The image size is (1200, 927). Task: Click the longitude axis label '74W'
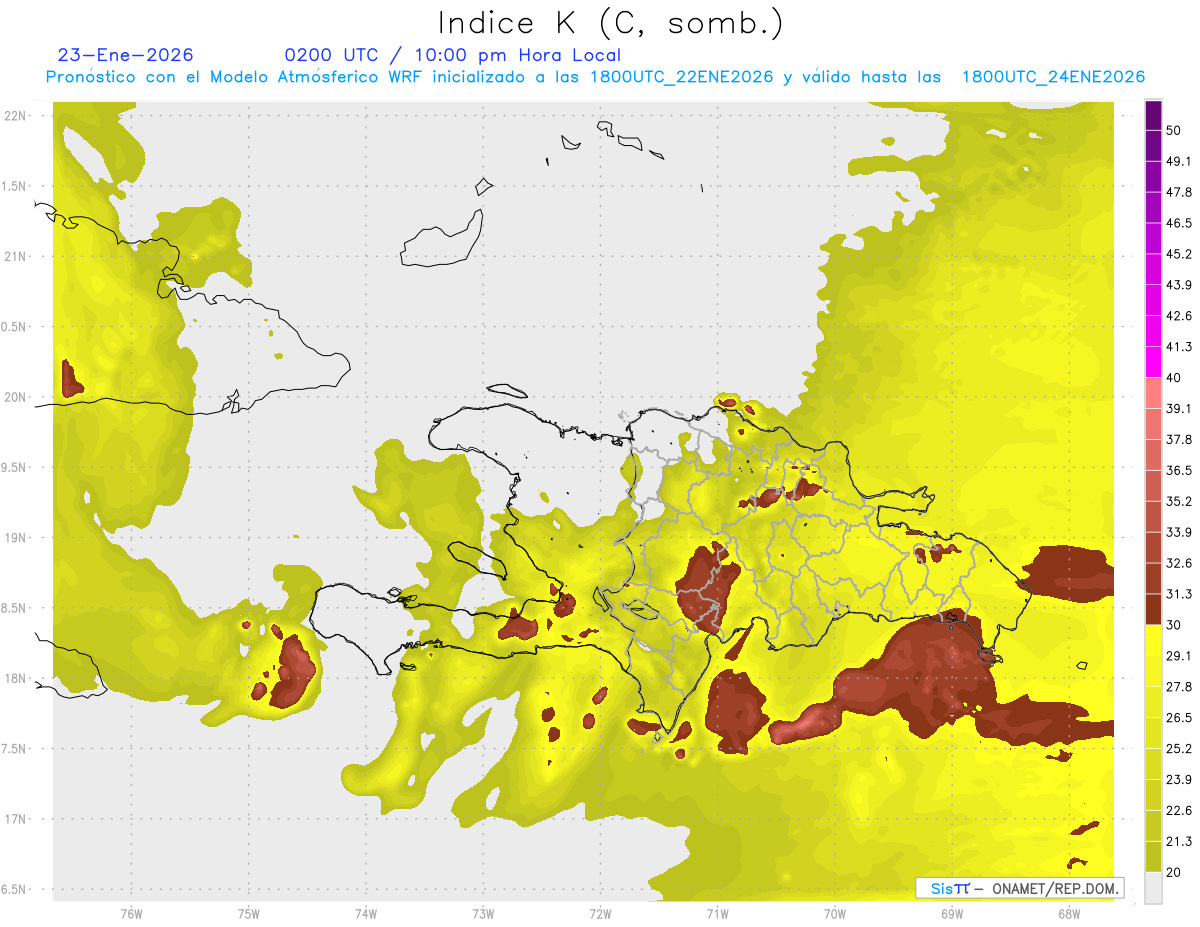[365, 914]
